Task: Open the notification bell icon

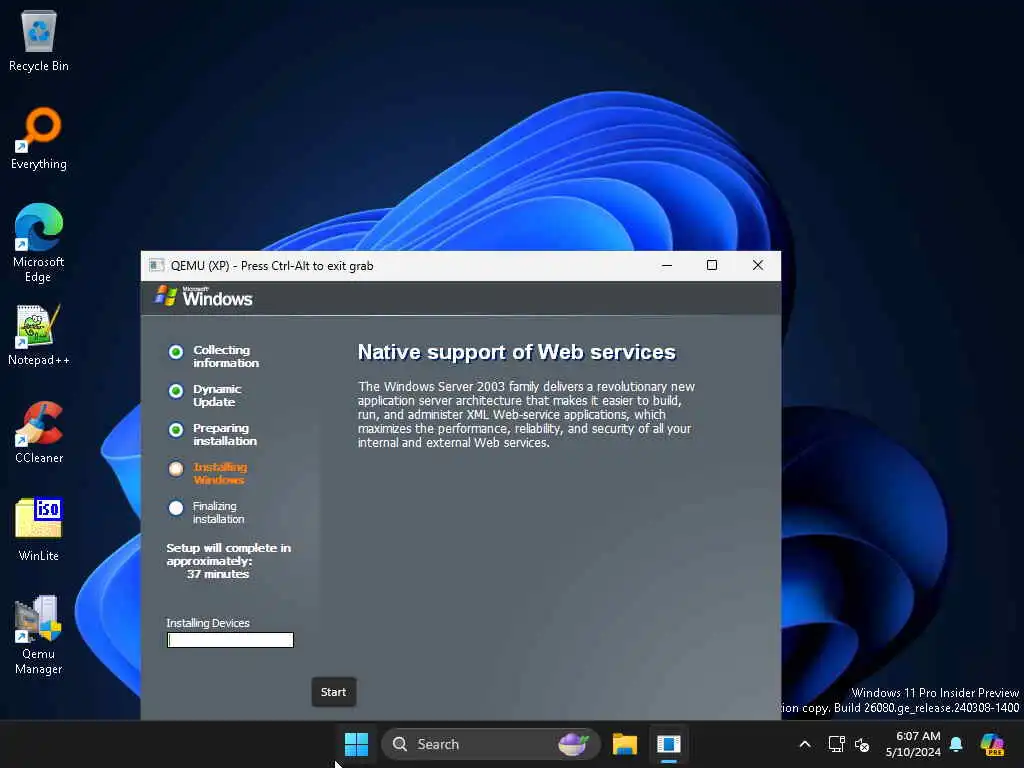Action: coord(956,744)
